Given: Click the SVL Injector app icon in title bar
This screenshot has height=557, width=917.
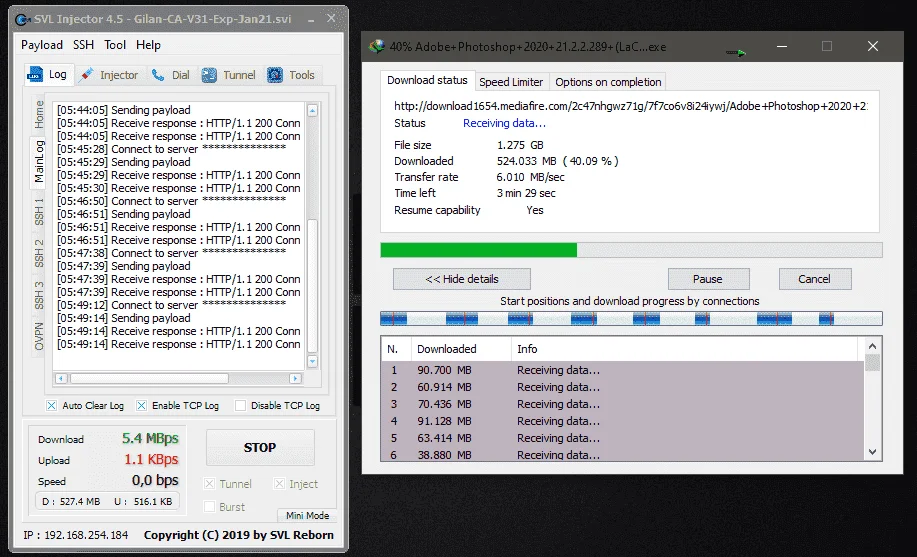Looking at the screenshot, I should (22, 19).
